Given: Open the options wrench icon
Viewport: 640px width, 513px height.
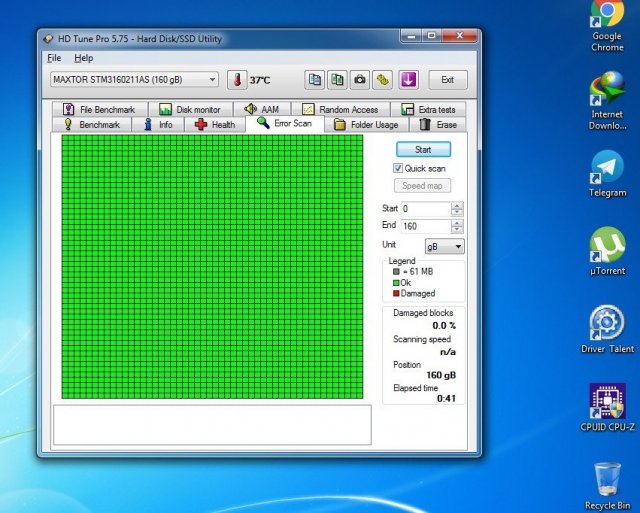Looking at the screenshot, I should click(x=382, y=80).
